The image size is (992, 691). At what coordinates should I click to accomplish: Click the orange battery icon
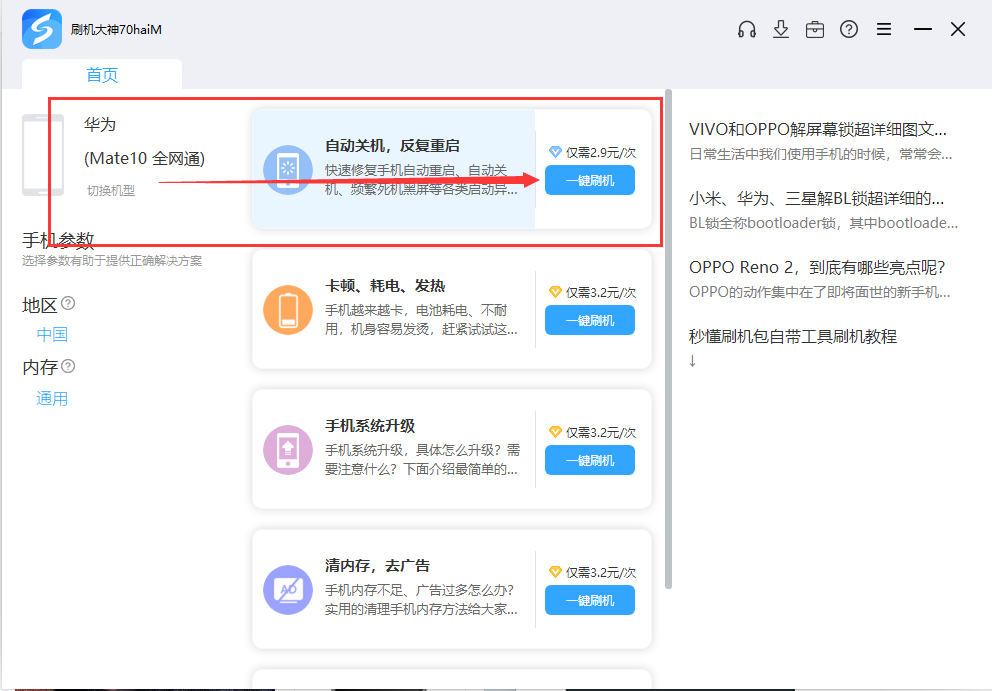coord(288,309)
